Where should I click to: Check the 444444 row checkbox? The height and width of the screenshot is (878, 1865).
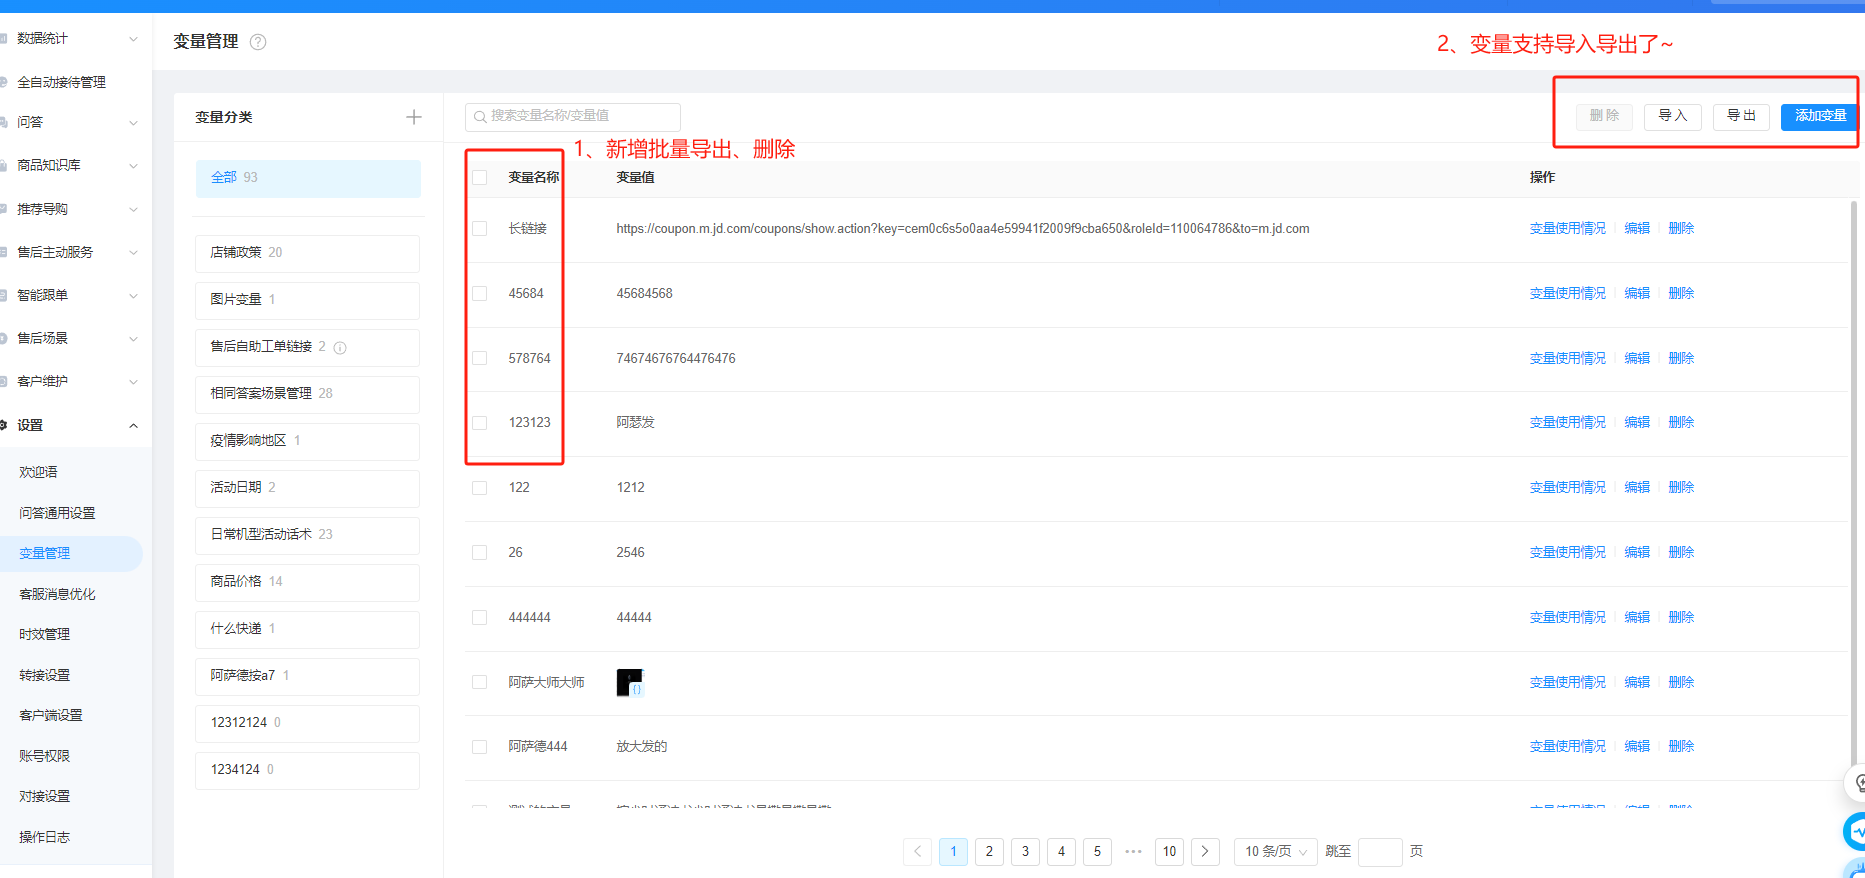click(480, 618)
